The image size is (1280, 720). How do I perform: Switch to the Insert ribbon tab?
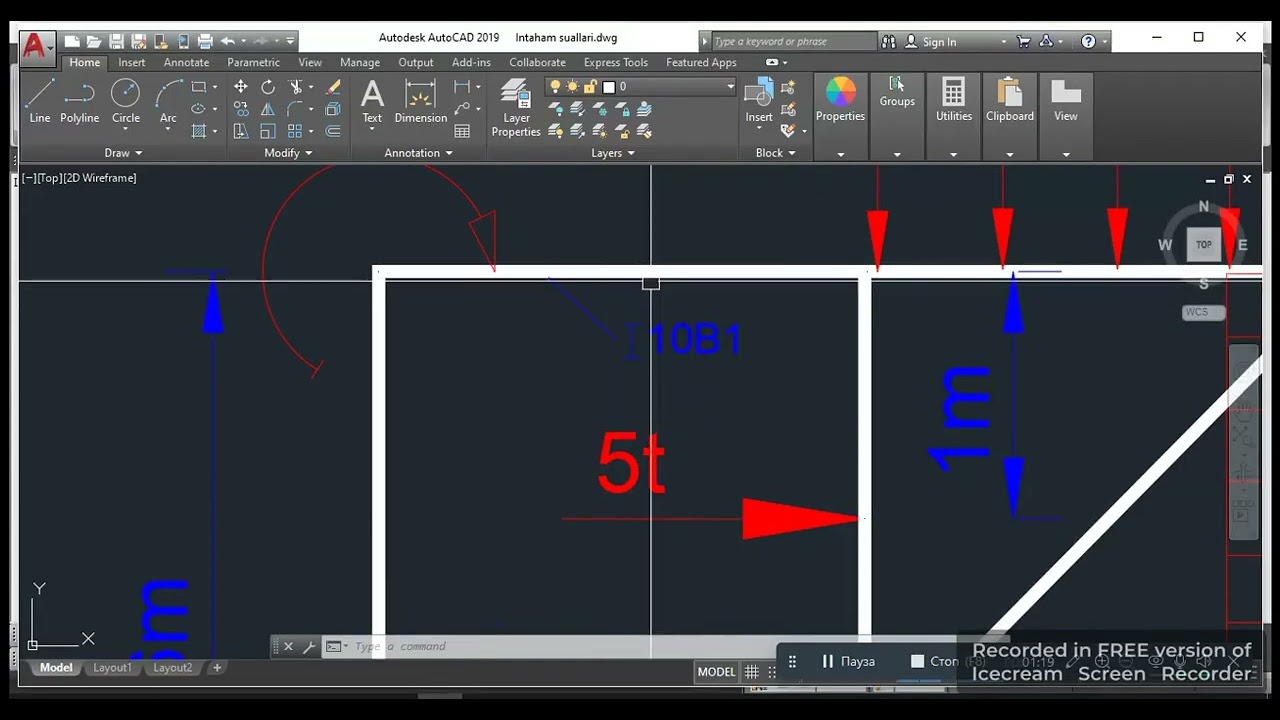(132, 62)
